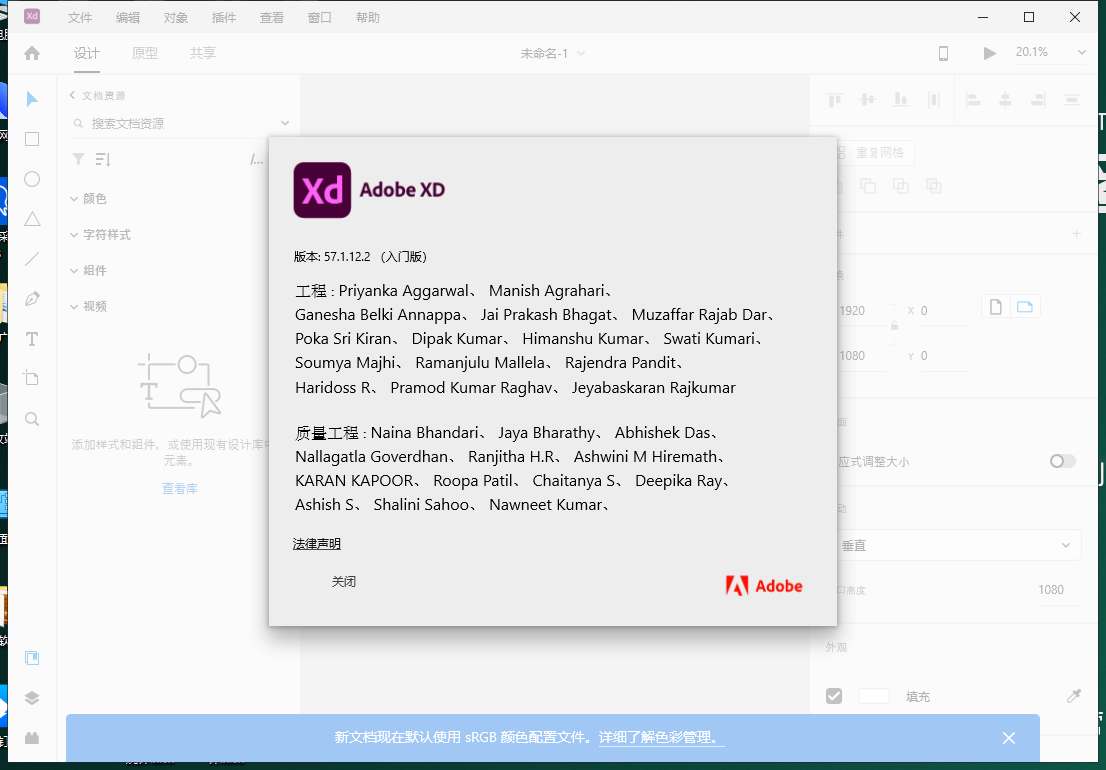Viewport: 1106px width, 770px height.
Task: Click the sort order icon in assets
Action: click(x=103, y=159)
